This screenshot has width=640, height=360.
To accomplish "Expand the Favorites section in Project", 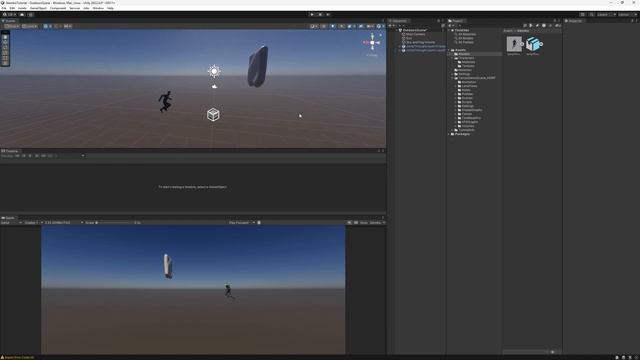I will click(450, 30).
